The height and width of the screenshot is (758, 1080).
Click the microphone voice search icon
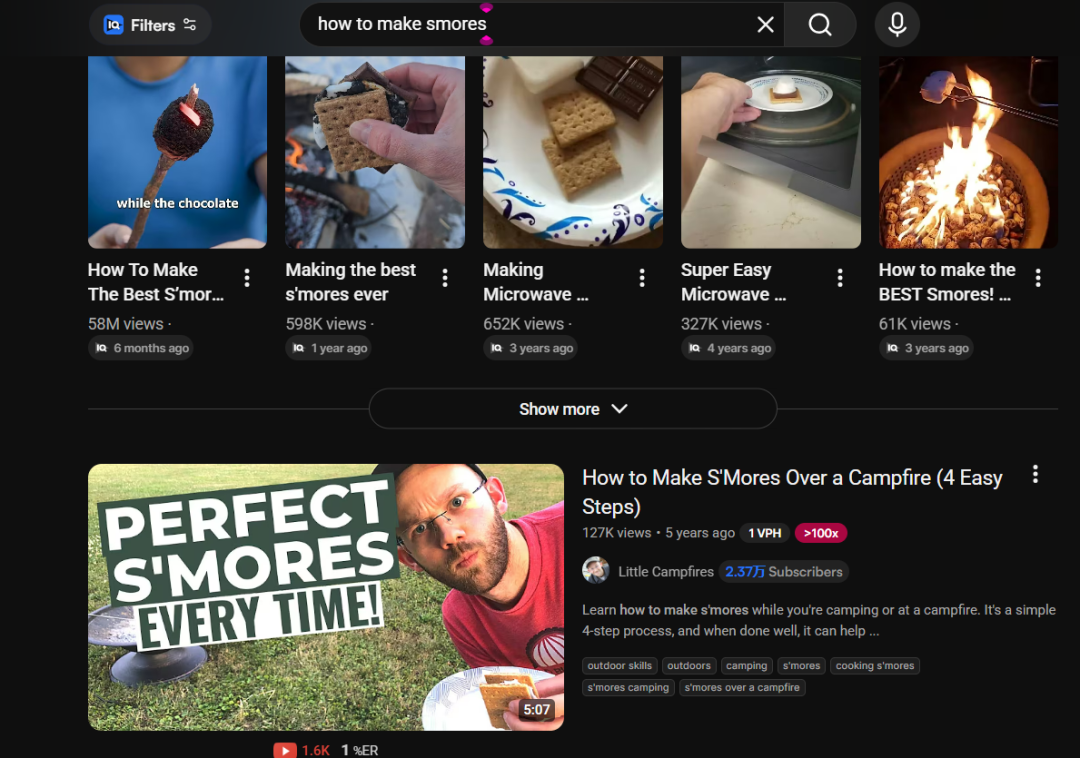(897, 25)
